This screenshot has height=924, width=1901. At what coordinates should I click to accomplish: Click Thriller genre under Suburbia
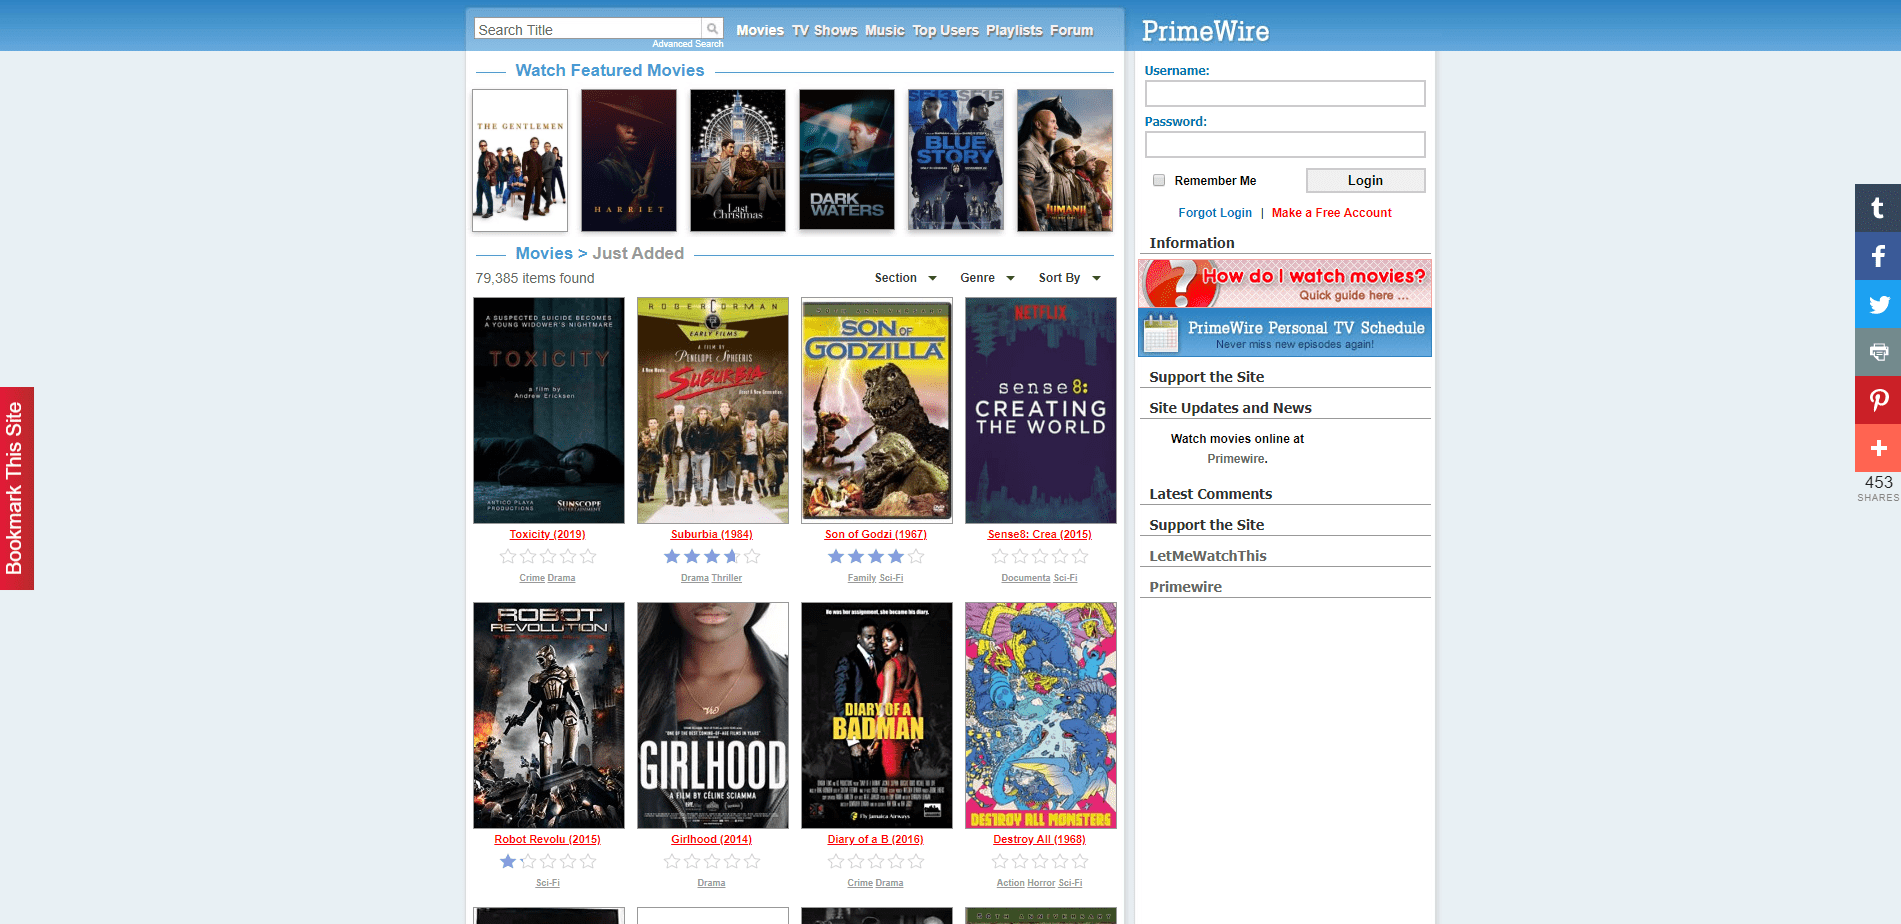(727, 578)
